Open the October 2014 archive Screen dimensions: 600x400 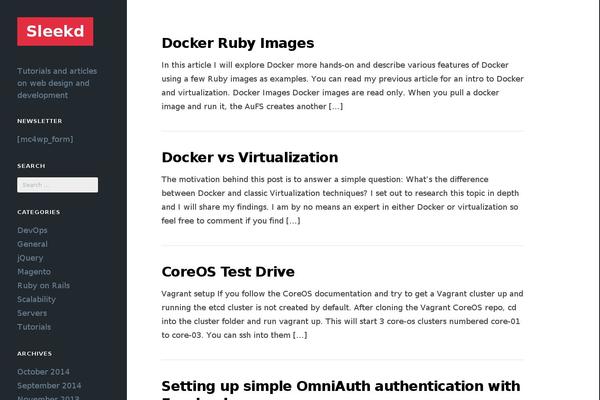coord(43,372)
